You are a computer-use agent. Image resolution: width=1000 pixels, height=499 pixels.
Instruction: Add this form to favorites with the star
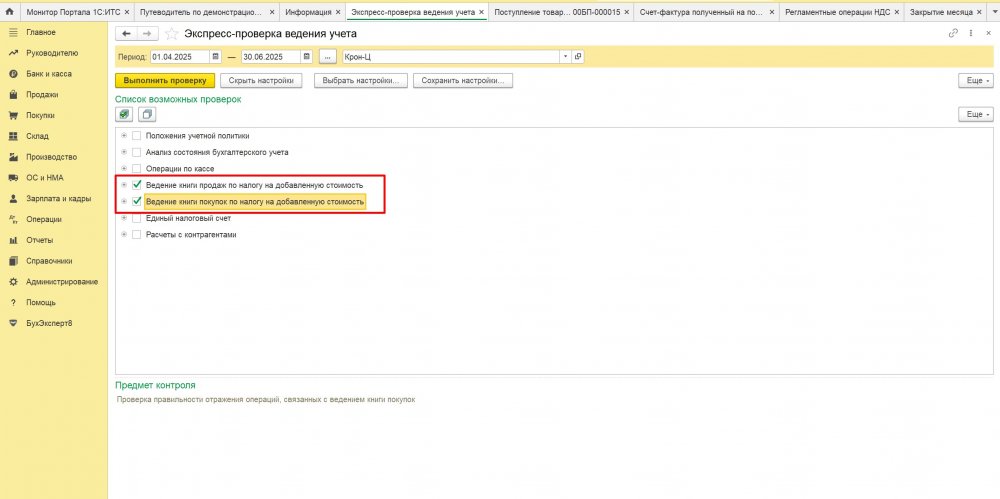pos(171,34)
